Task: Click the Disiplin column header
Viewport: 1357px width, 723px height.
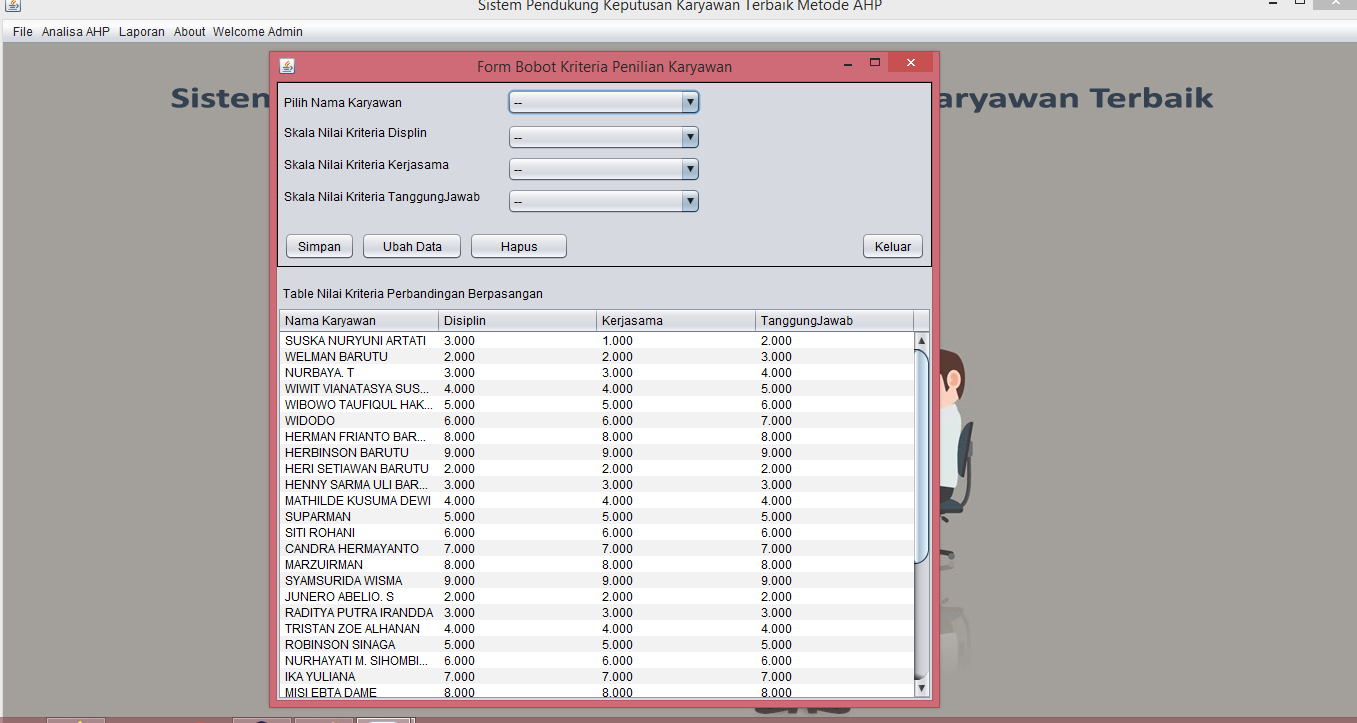Action: pos(516,320)
